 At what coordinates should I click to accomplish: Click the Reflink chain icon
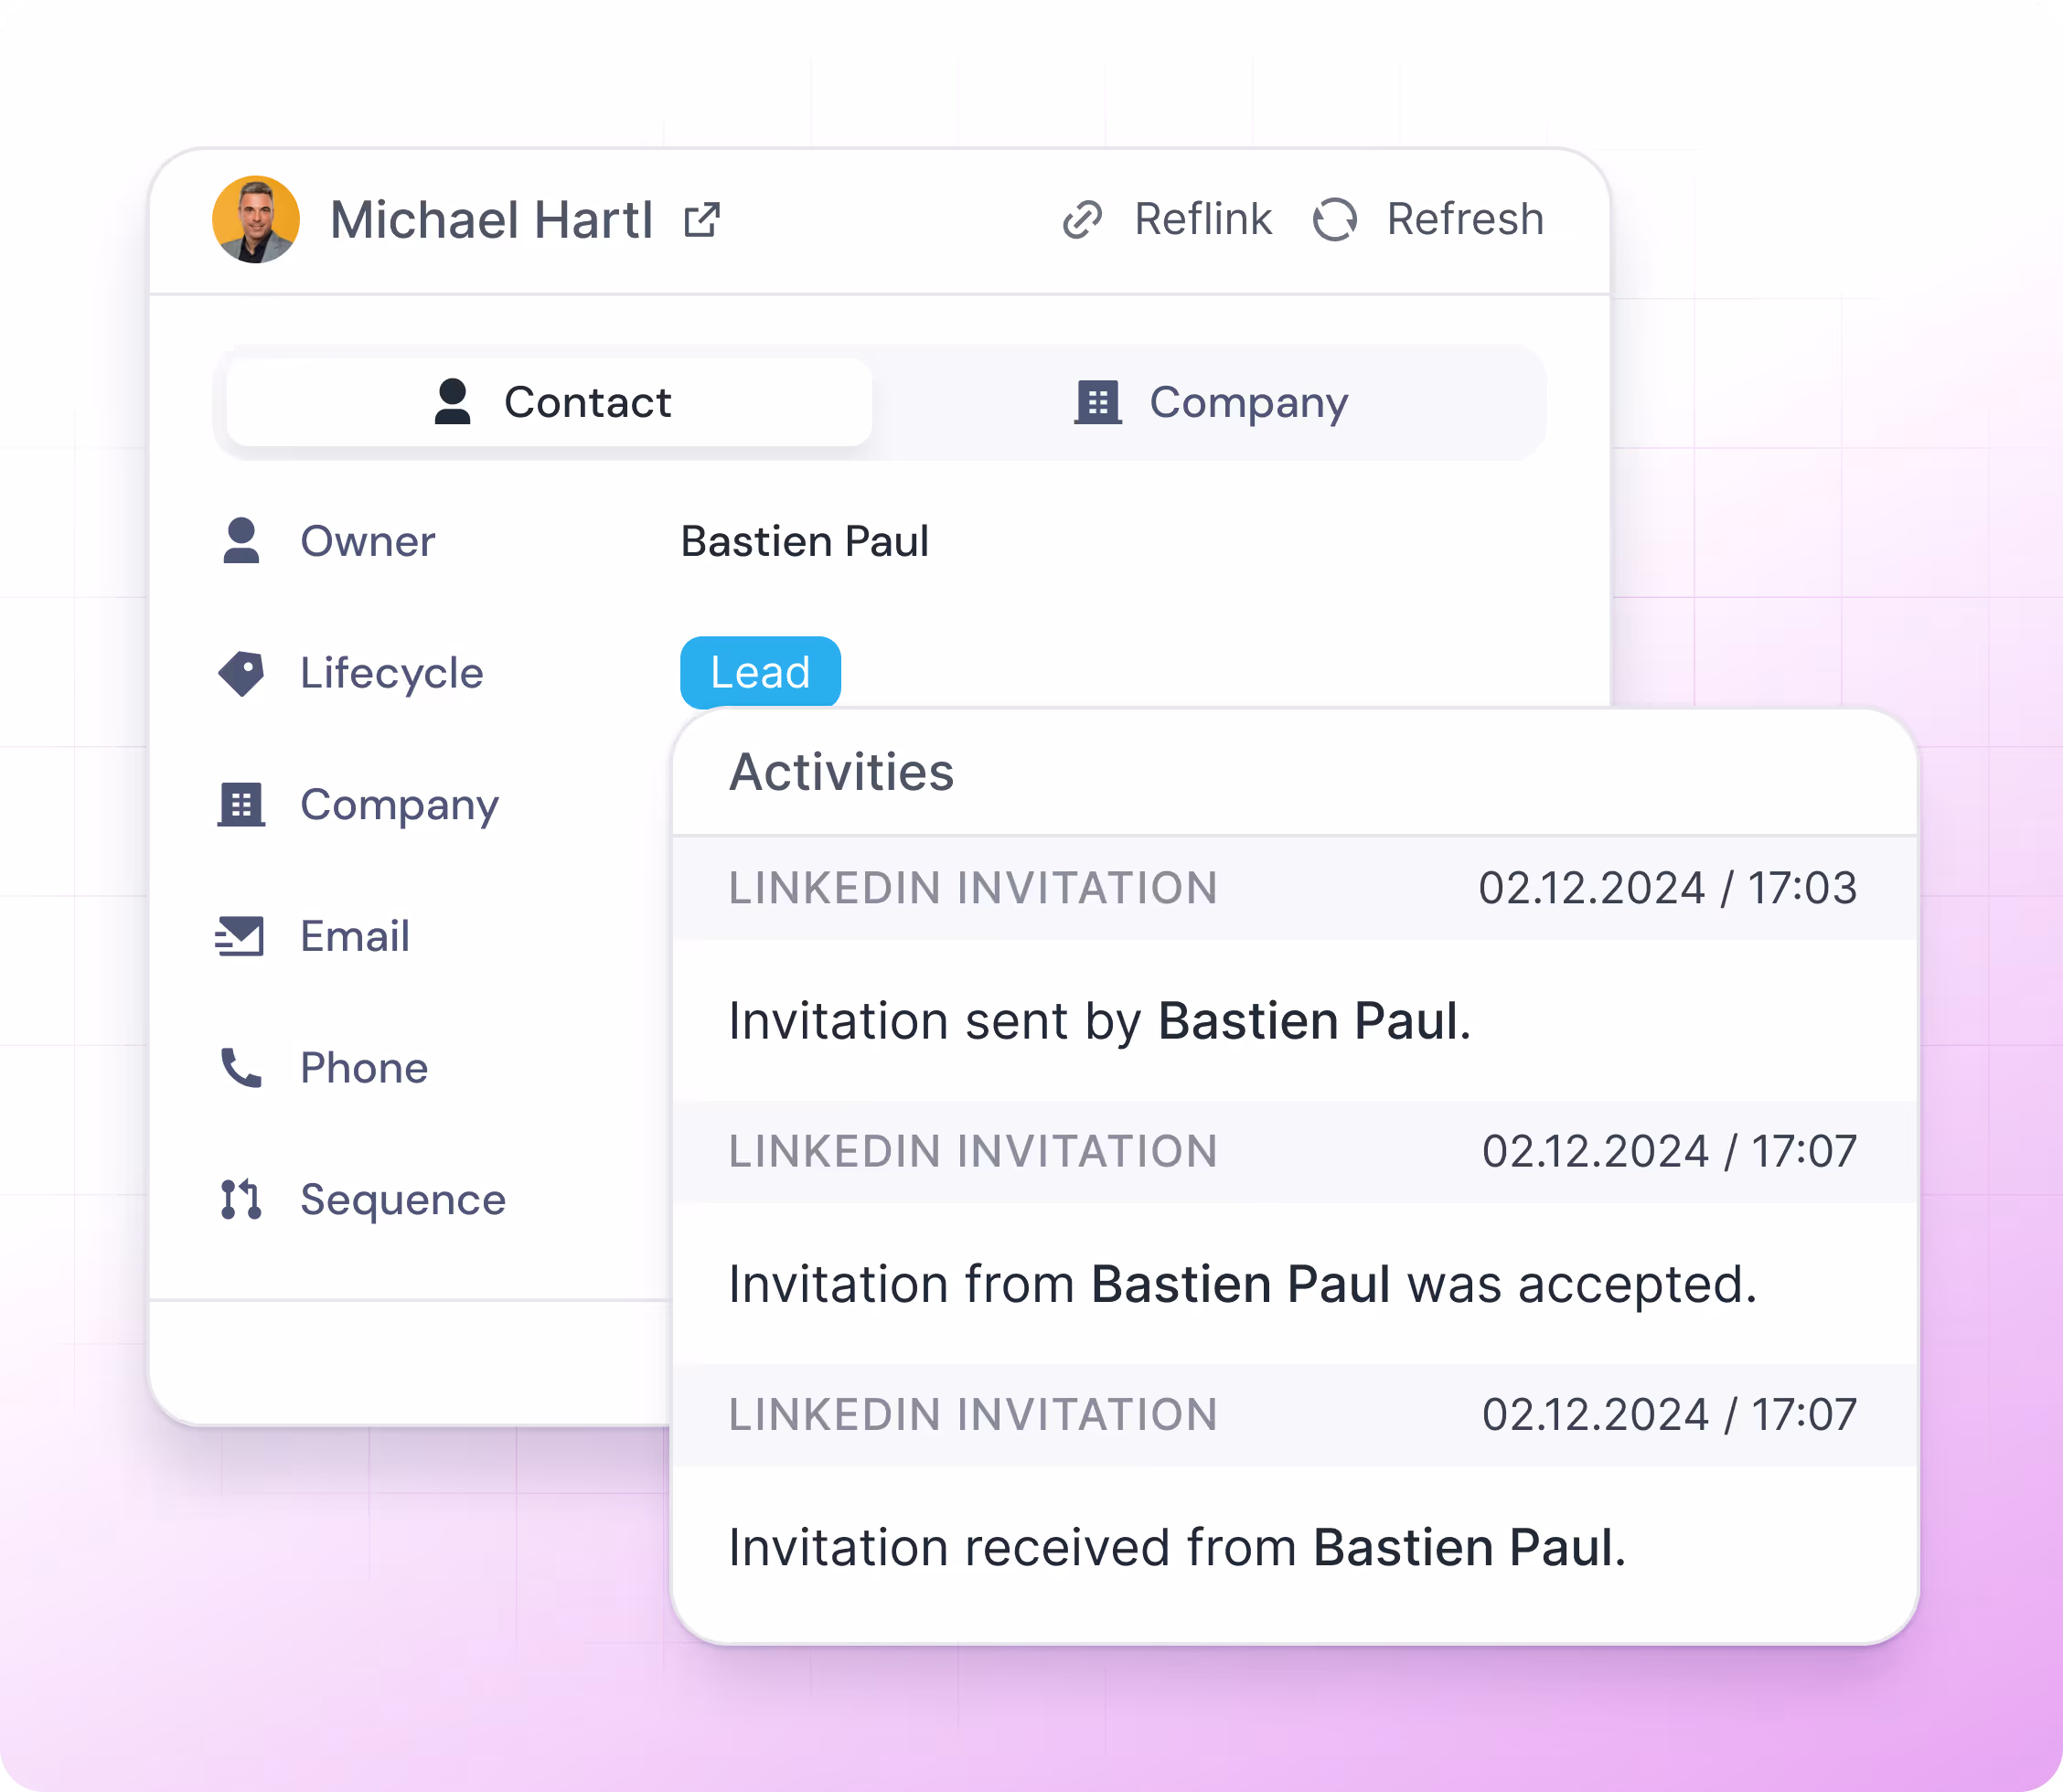click(1082, 220)
